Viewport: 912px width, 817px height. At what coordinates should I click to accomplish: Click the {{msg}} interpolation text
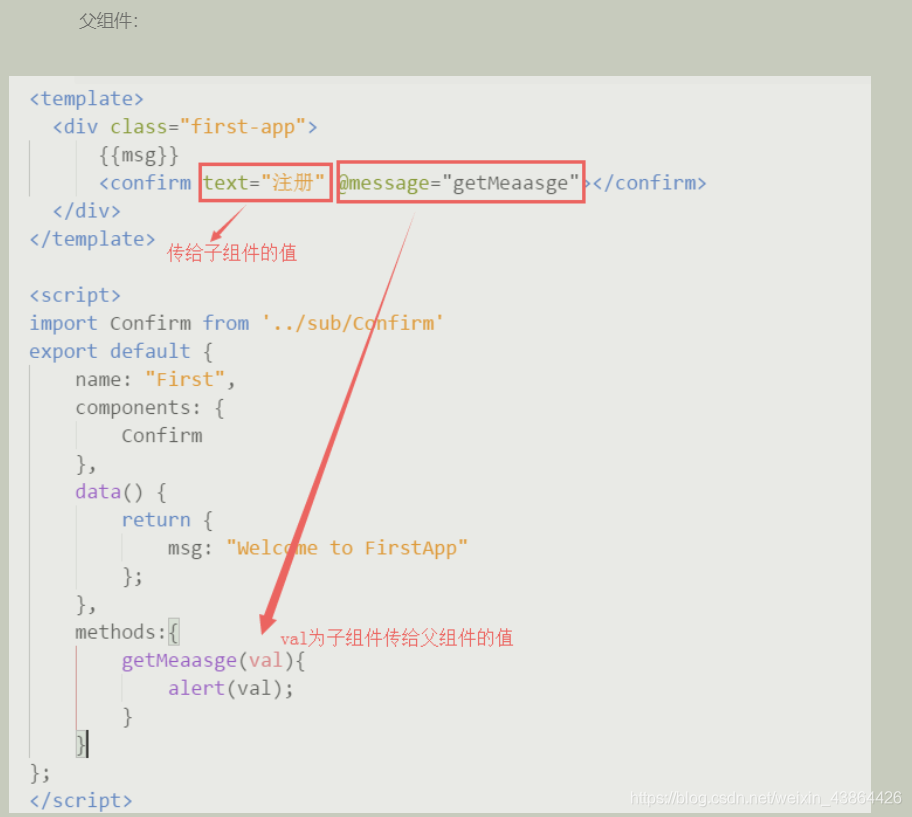[x=138, y=155]
